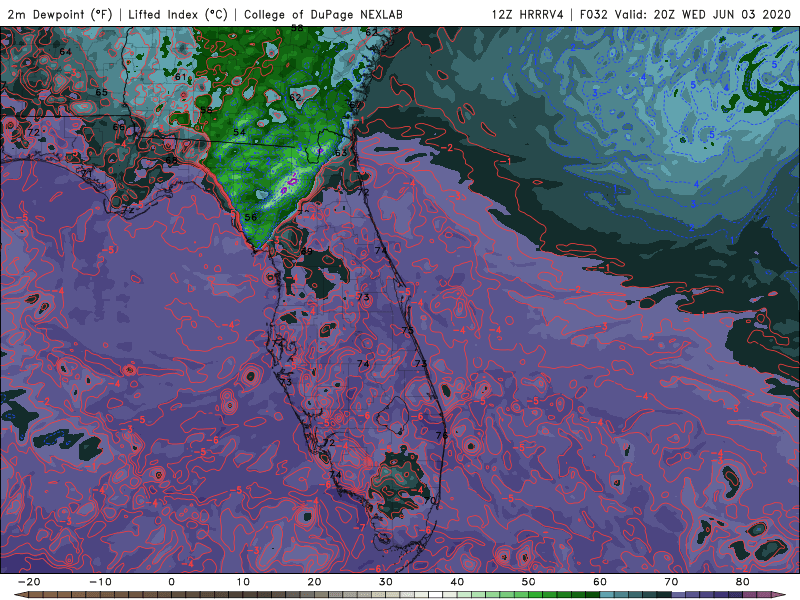Screen dimensions: 800x600
Task: Click the 30 label on the color scale
Action: tap(386, 582)
